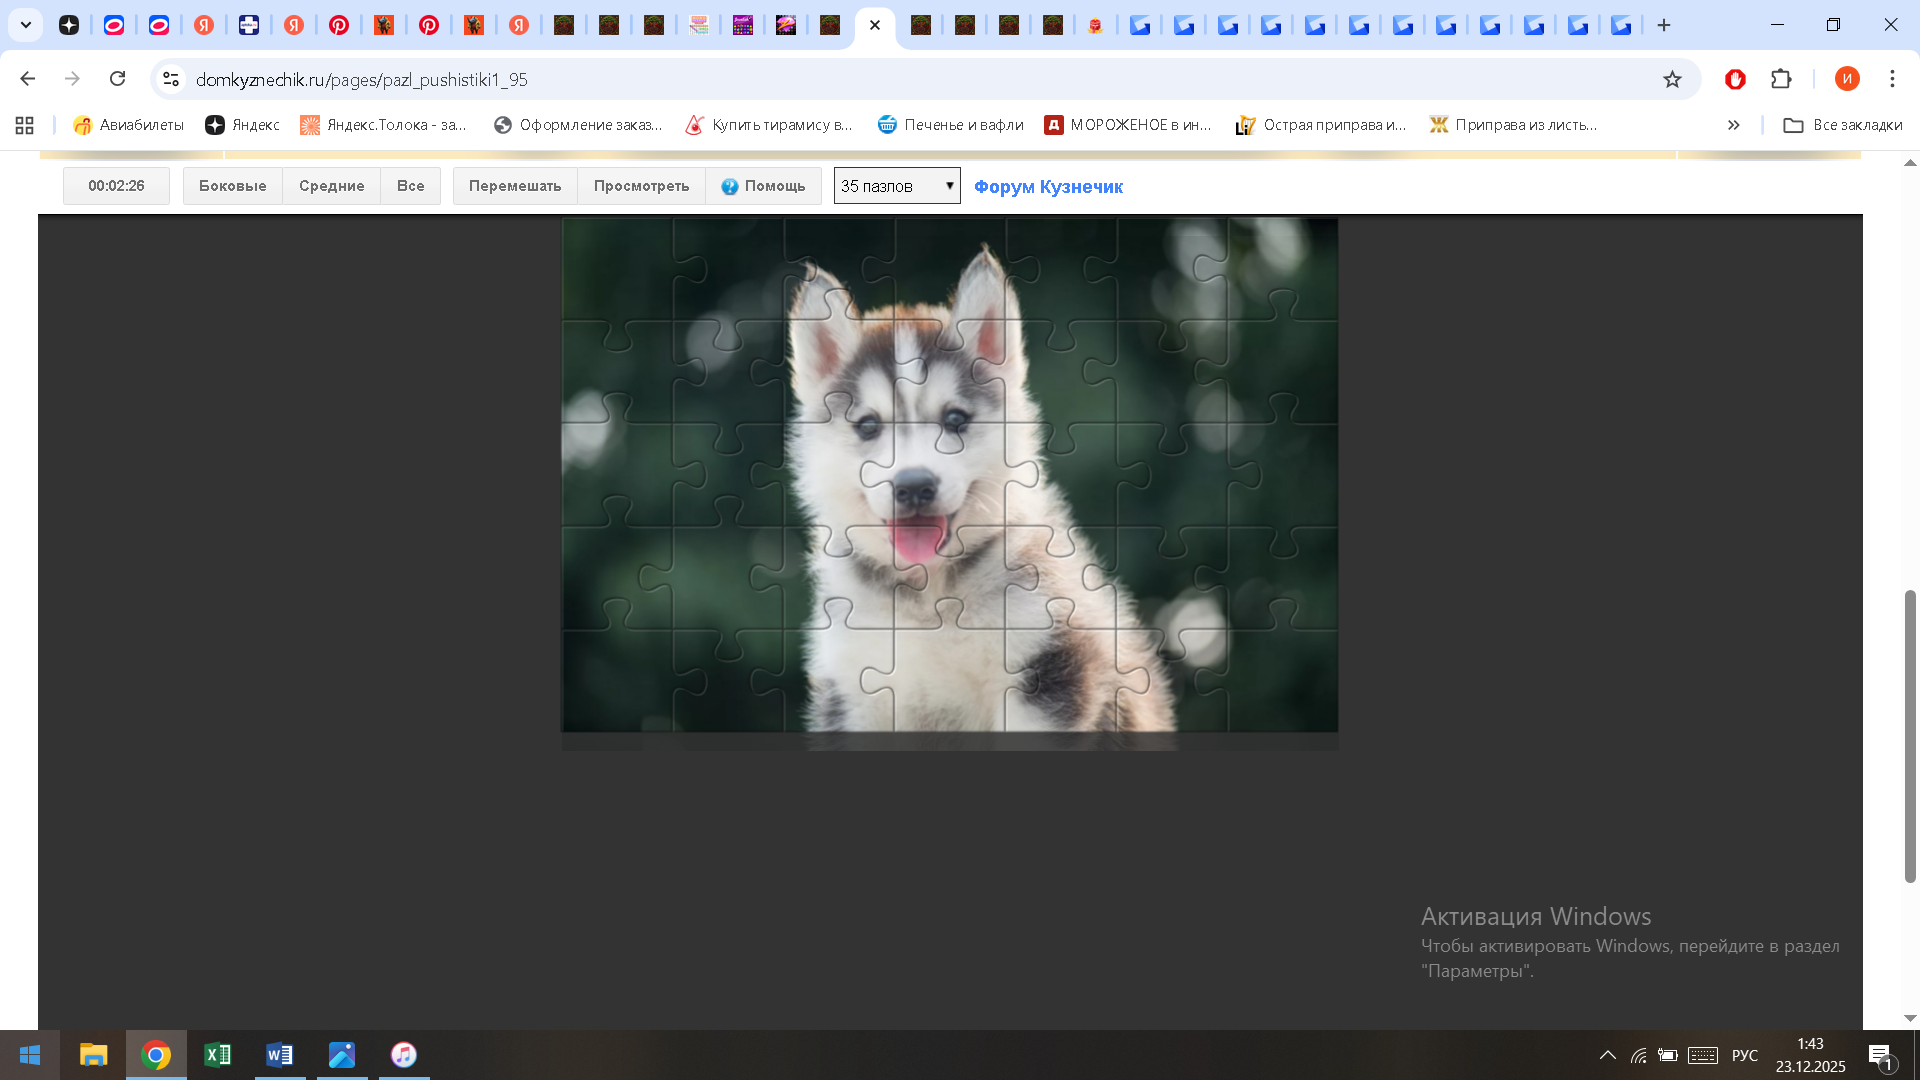Expand the hidden bookmarks chevron
Viewport: 1920px width, 1080px height.
point(1733,125)
